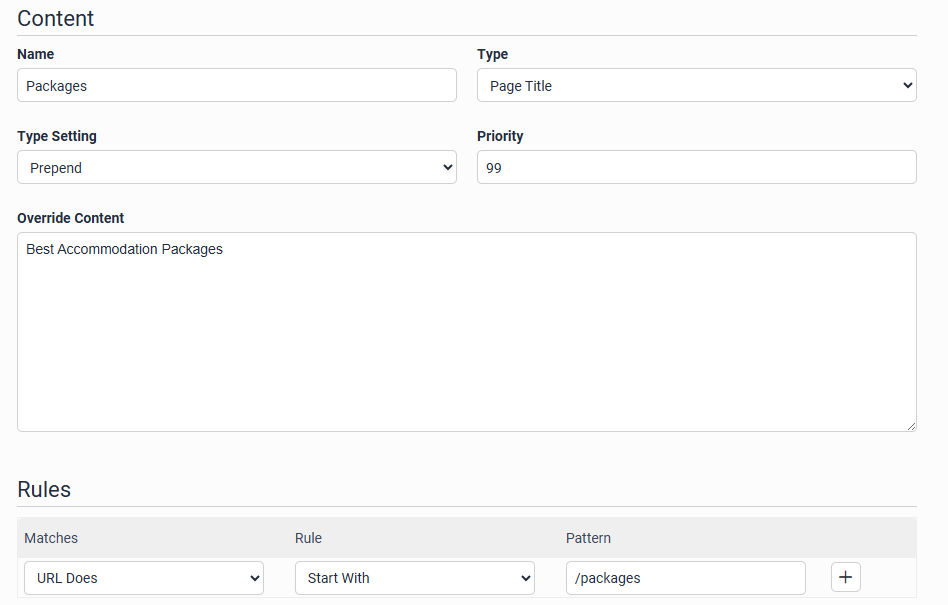Image resolution: width=948 pixels, height=605 pixels.
Task: Click the Name field label
Action: [36, 54]
